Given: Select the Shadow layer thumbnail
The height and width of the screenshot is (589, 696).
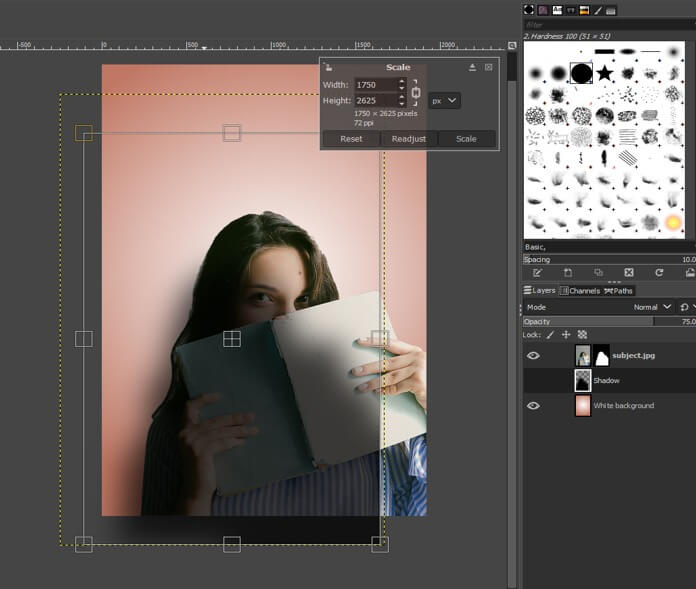Looking at the screenshot, I should [583, 380].
